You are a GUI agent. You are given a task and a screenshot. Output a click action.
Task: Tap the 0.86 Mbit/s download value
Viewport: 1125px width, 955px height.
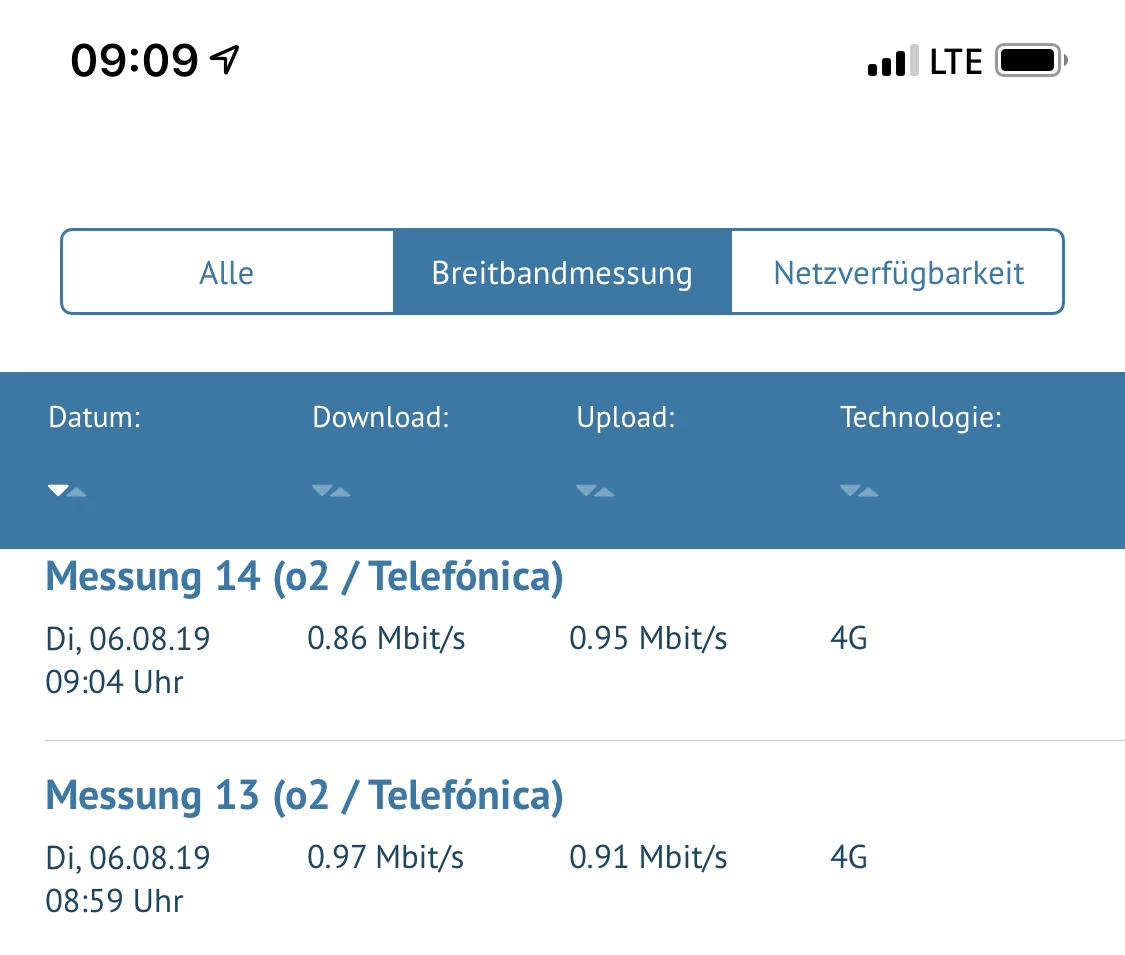point(386,638)
